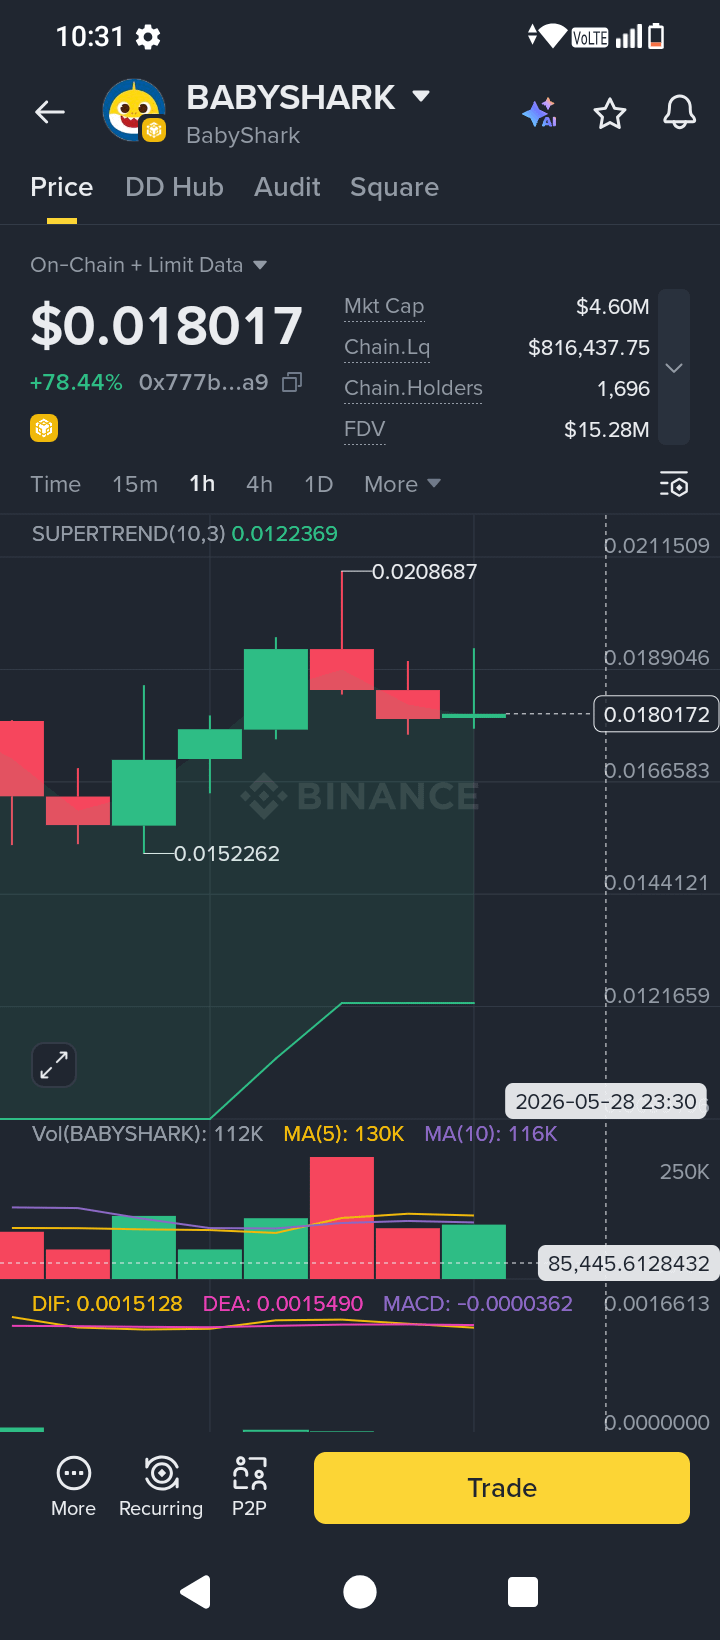Tap the Vol(BABYSHARK) indicator label
This screenshot has height=1640, width=720.
tap(147, 1134)
